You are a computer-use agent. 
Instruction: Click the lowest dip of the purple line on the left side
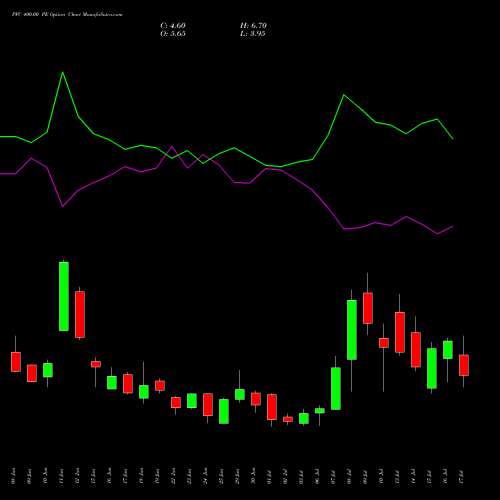tap(63, 206)
